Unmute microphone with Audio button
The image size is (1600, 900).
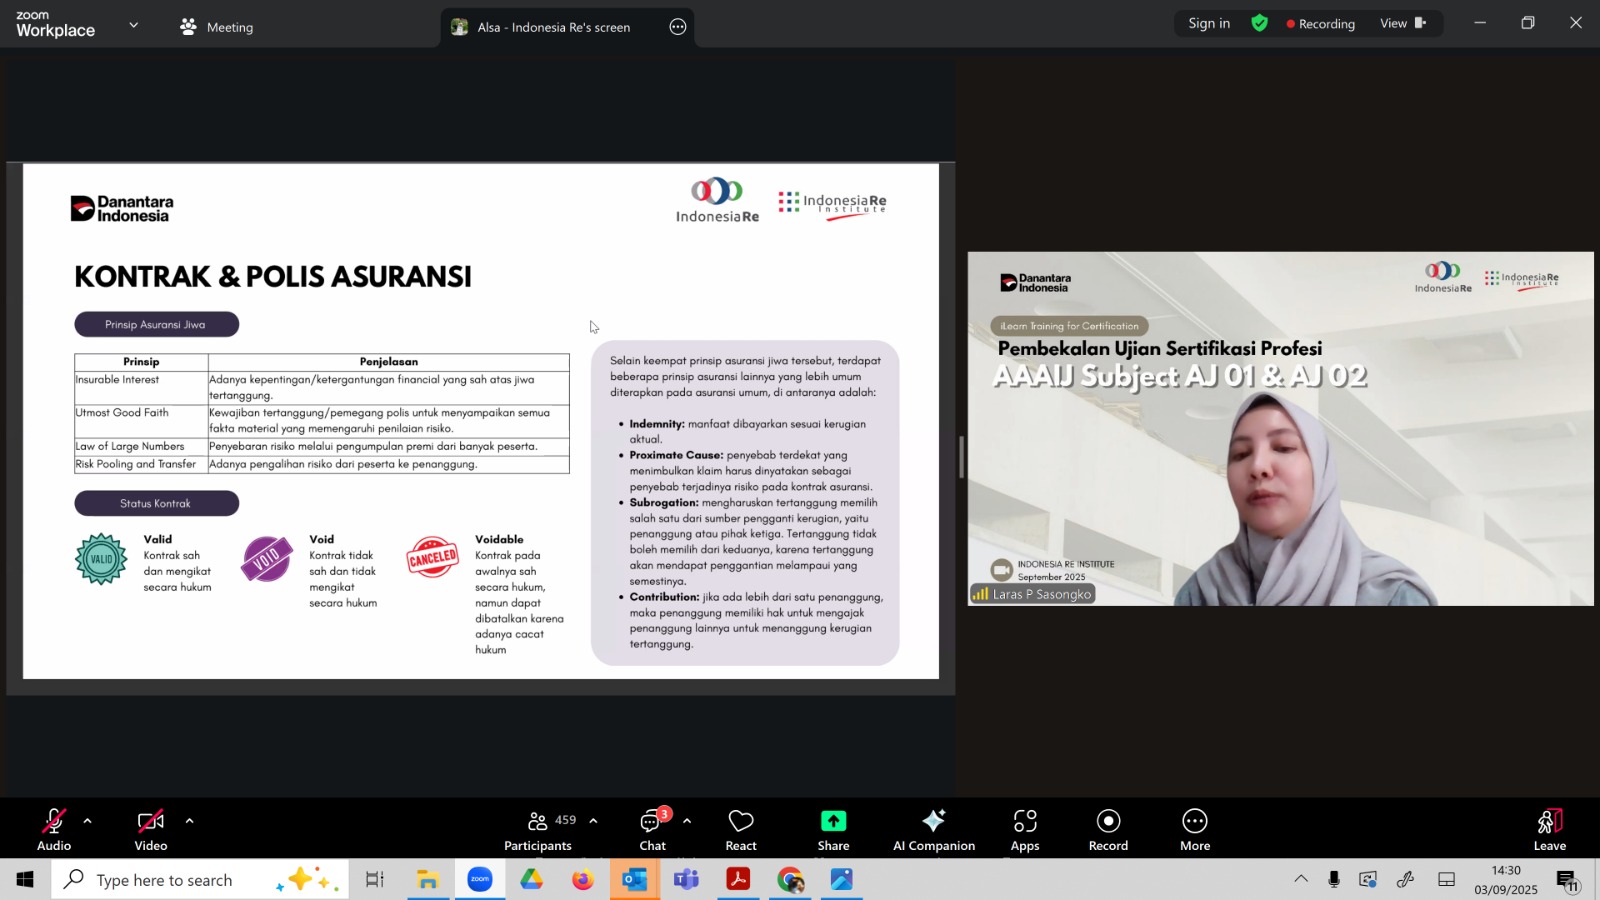[x=54, y=829]
